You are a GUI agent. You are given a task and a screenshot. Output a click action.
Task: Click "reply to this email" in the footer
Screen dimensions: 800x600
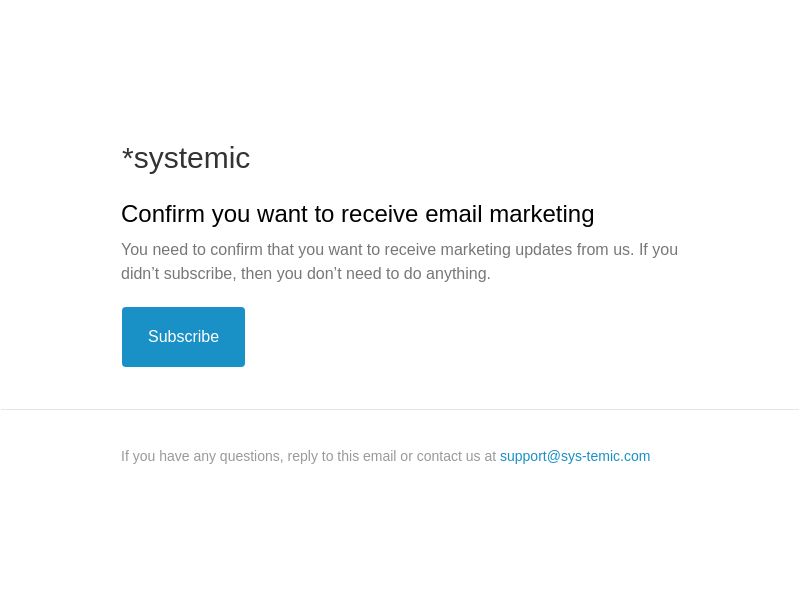341,456
